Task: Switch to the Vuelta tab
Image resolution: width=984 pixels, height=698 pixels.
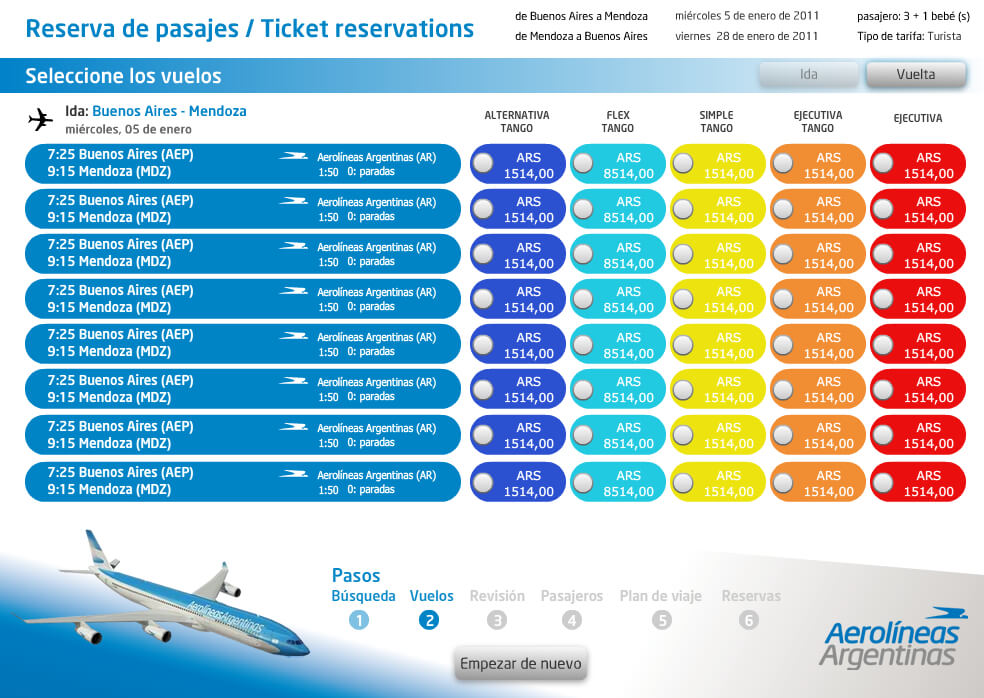Action: [x=915, y=74]
